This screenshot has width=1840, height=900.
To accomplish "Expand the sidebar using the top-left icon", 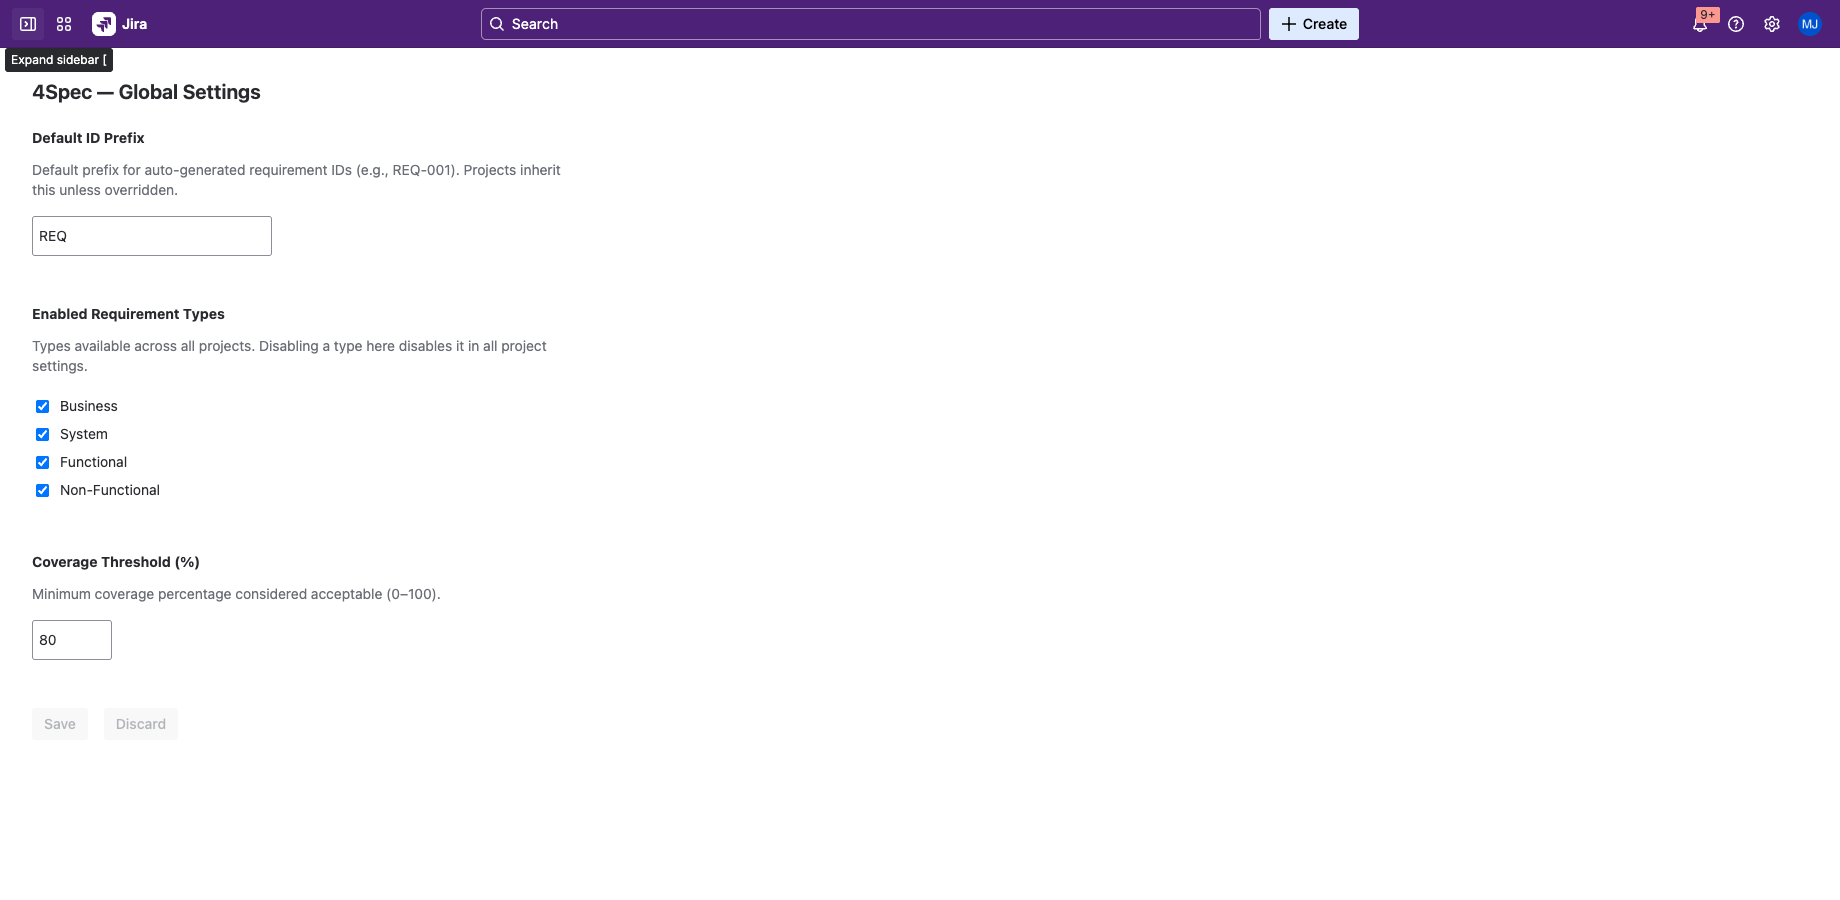I will pos(28,24).
